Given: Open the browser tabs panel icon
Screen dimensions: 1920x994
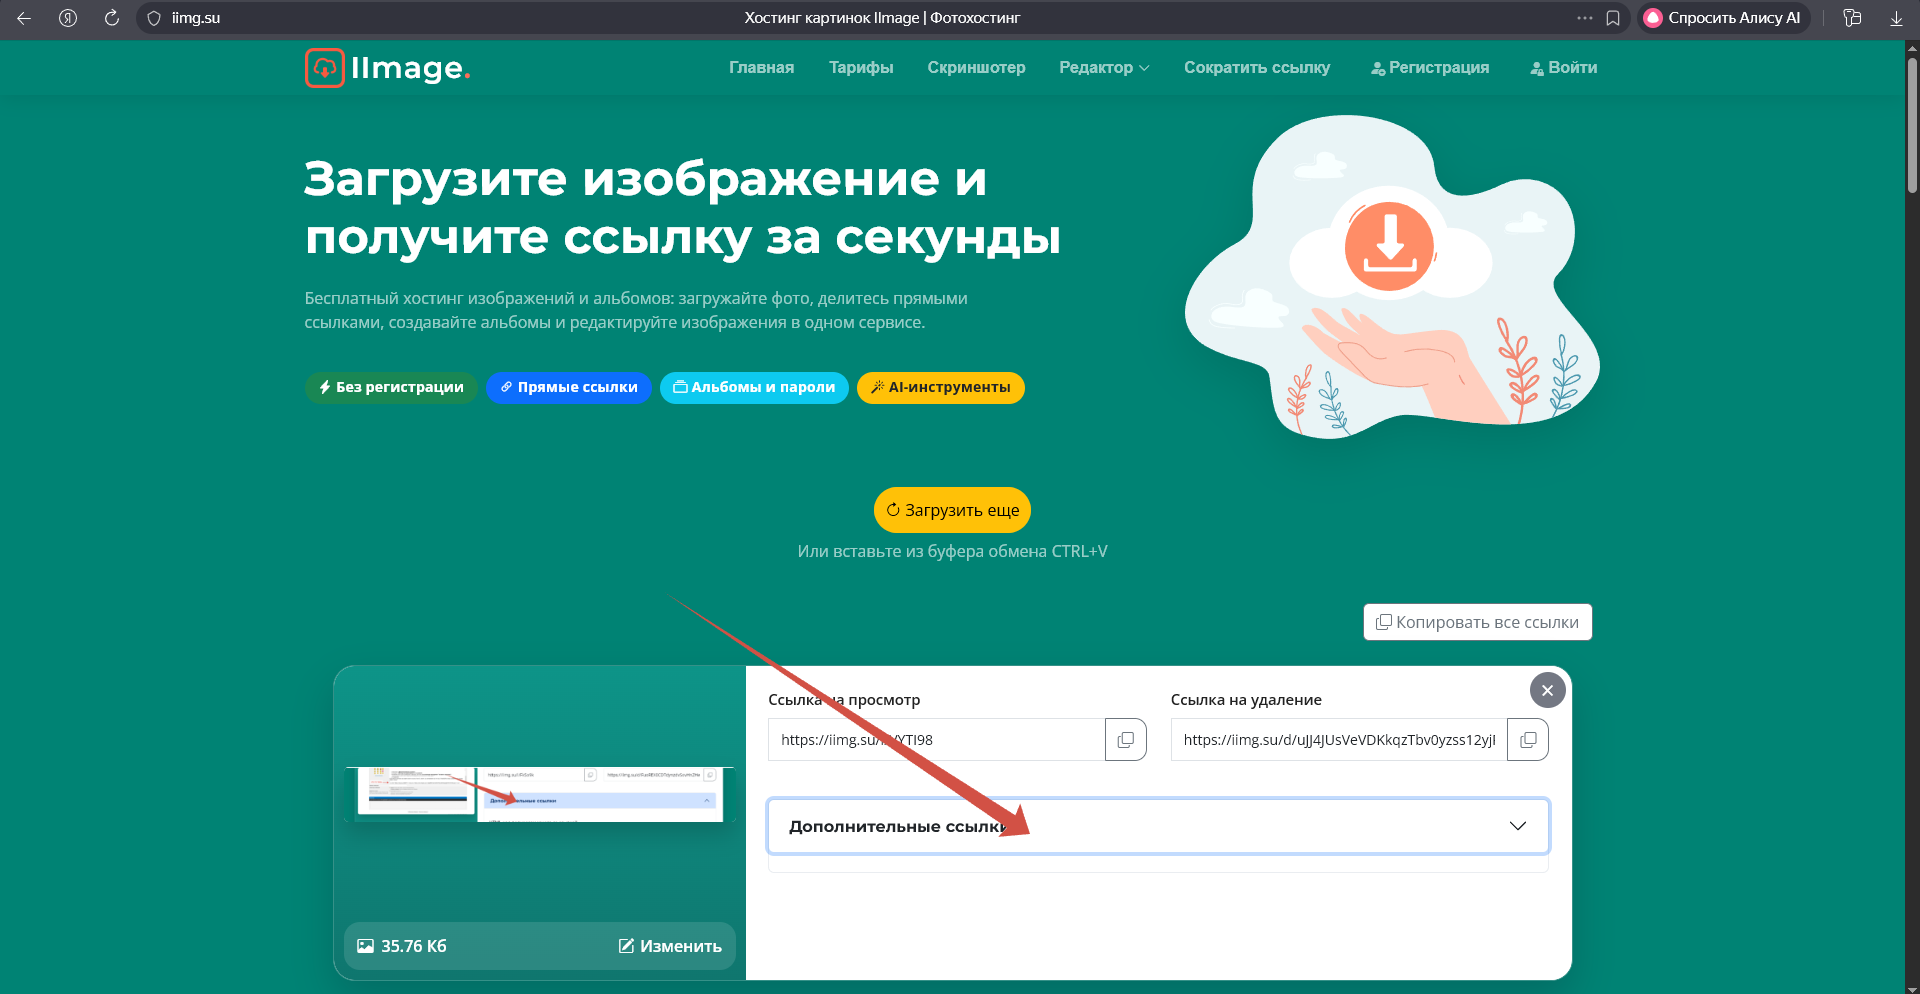Looking at the screenshot, I should point(1852,18).
